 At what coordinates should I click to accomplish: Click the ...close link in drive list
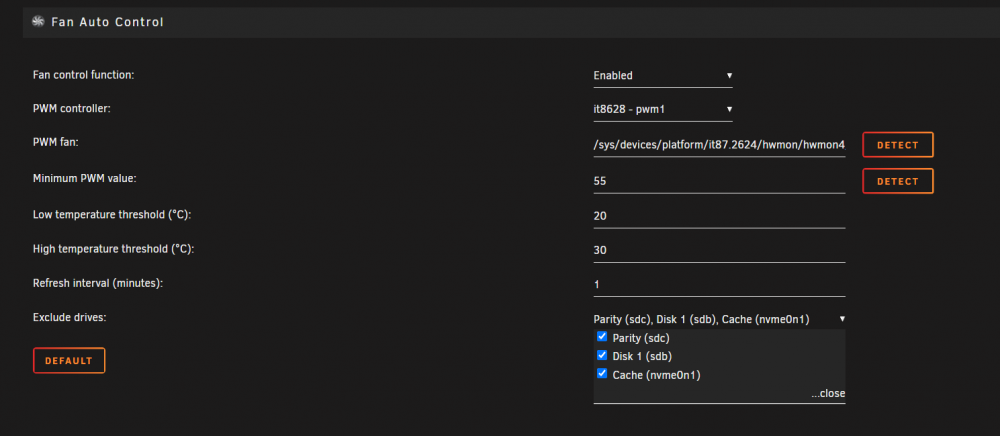(828, 393)
